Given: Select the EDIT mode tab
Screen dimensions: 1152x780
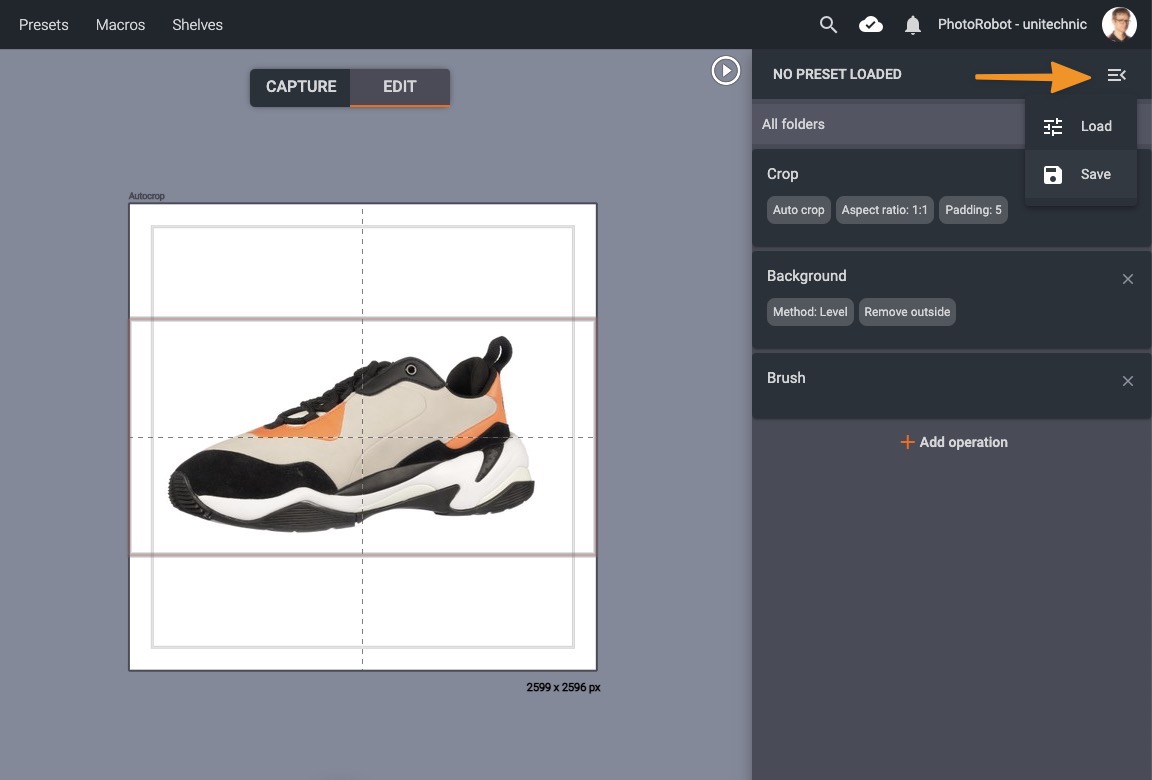Looking at the screenshot, I should click(x=399, y=87).
